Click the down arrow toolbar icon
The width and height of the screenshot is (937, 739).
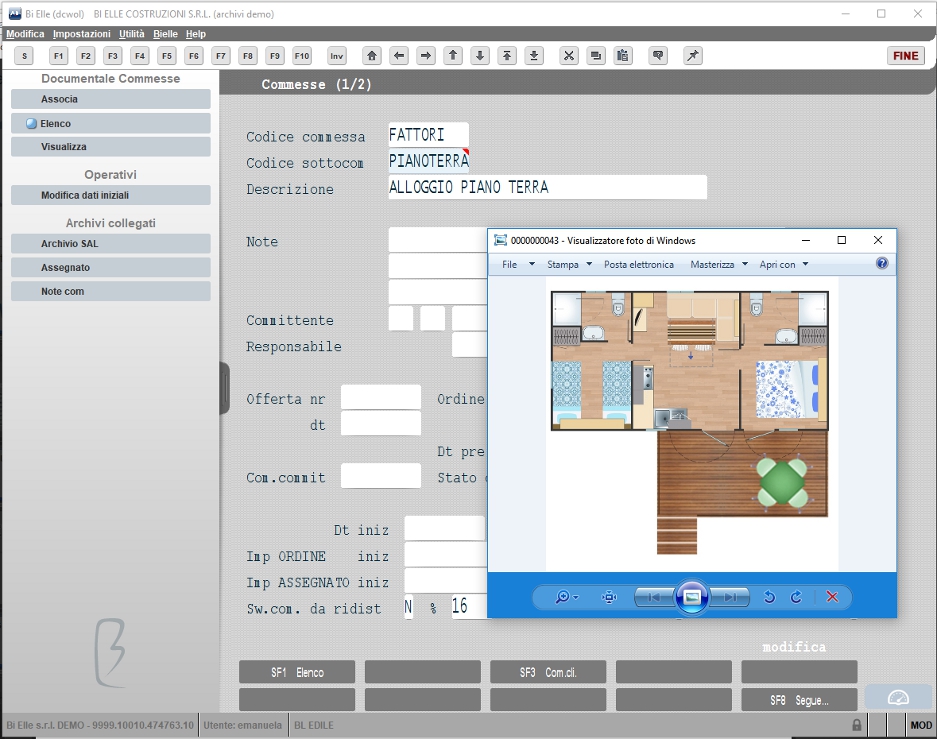coord(480,56)
